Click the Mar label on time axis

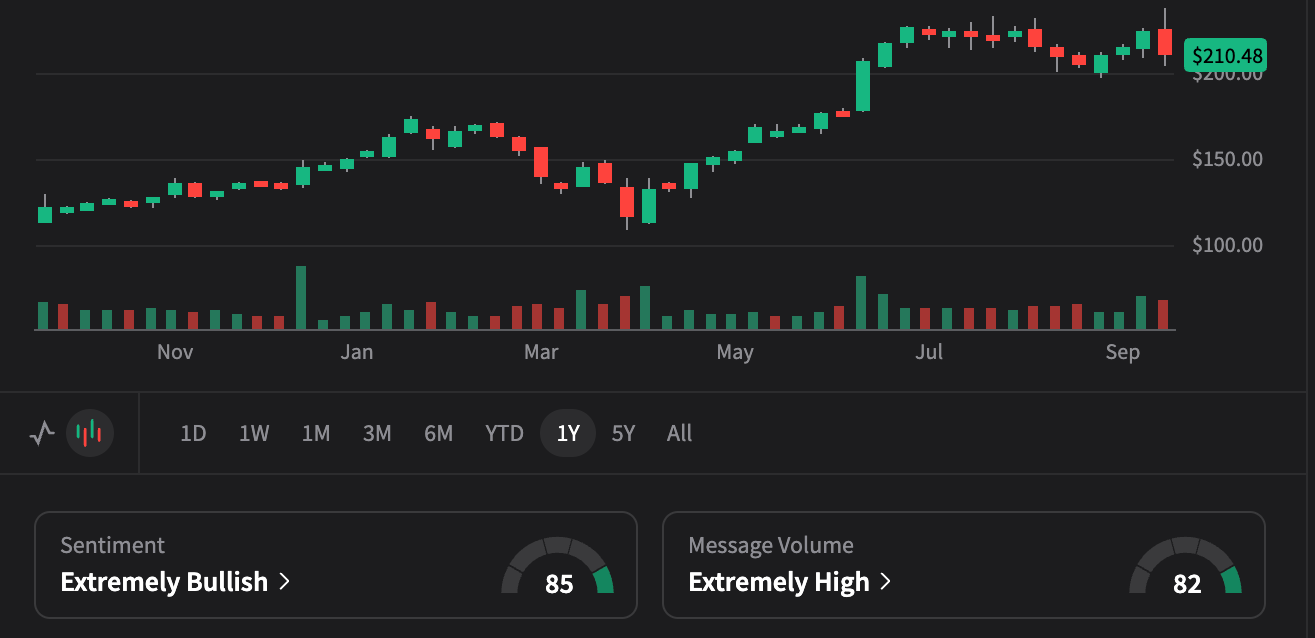click(x=541, y=352)
